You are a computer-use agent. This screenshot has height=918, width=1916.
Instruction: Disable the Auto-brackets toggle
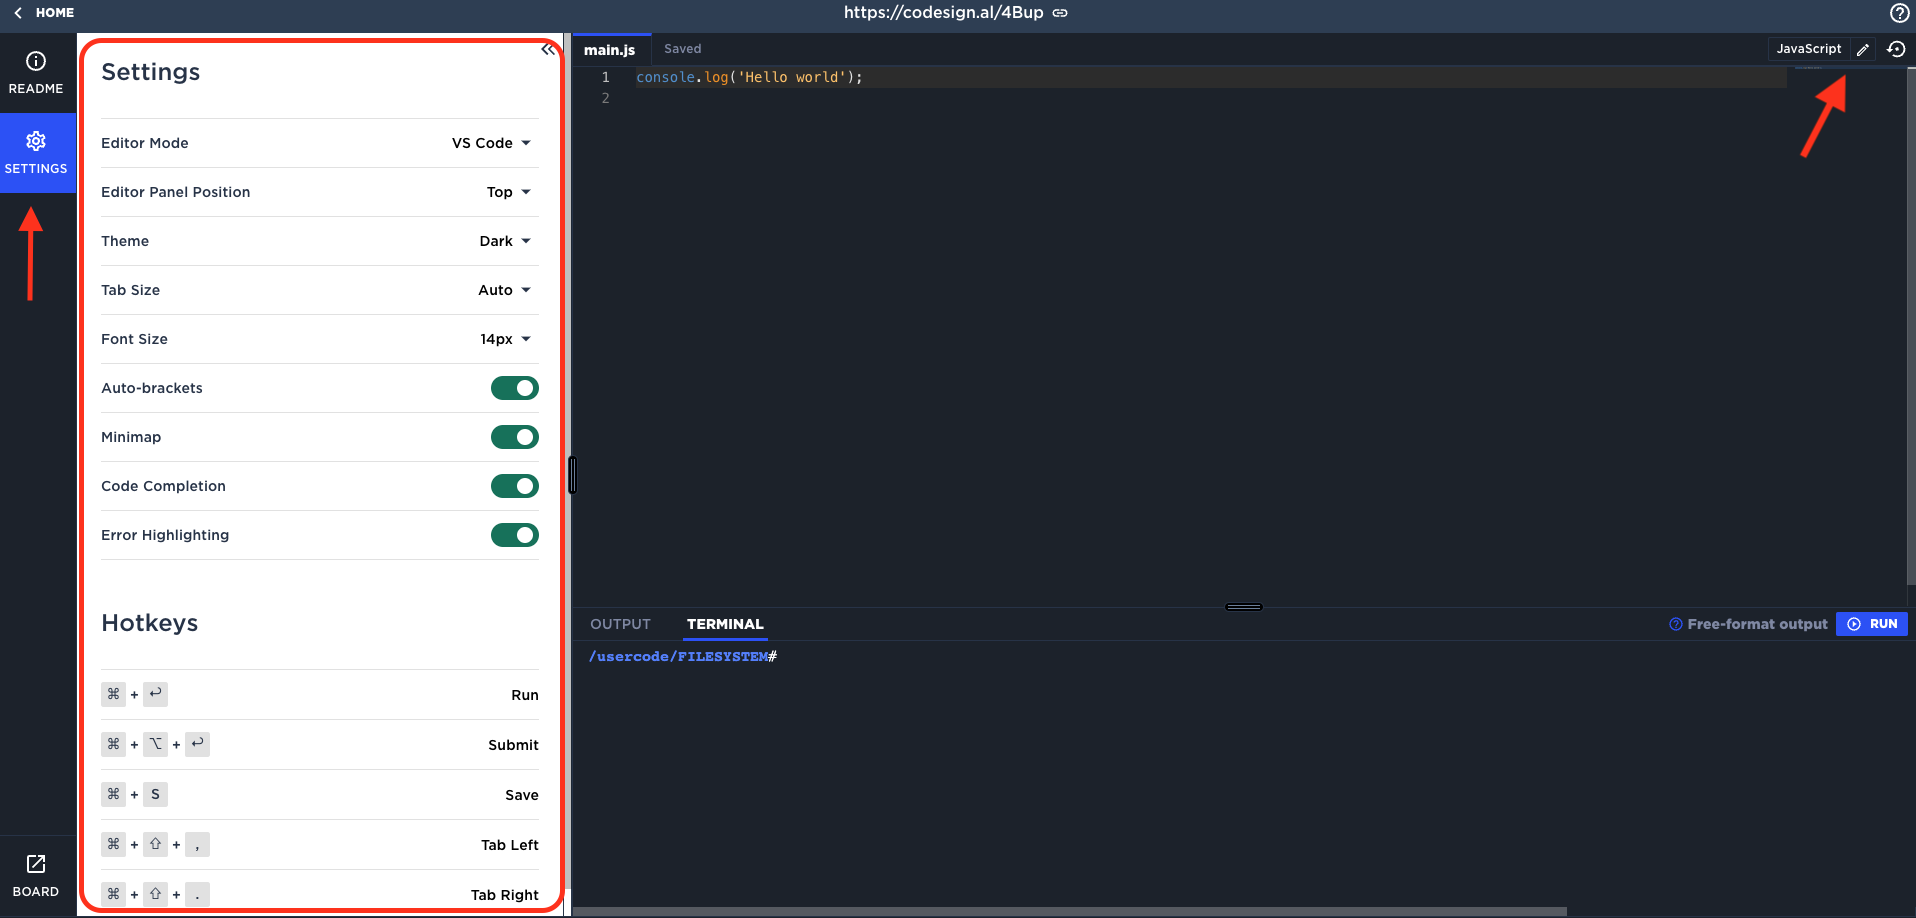click(x=515, y=388)
